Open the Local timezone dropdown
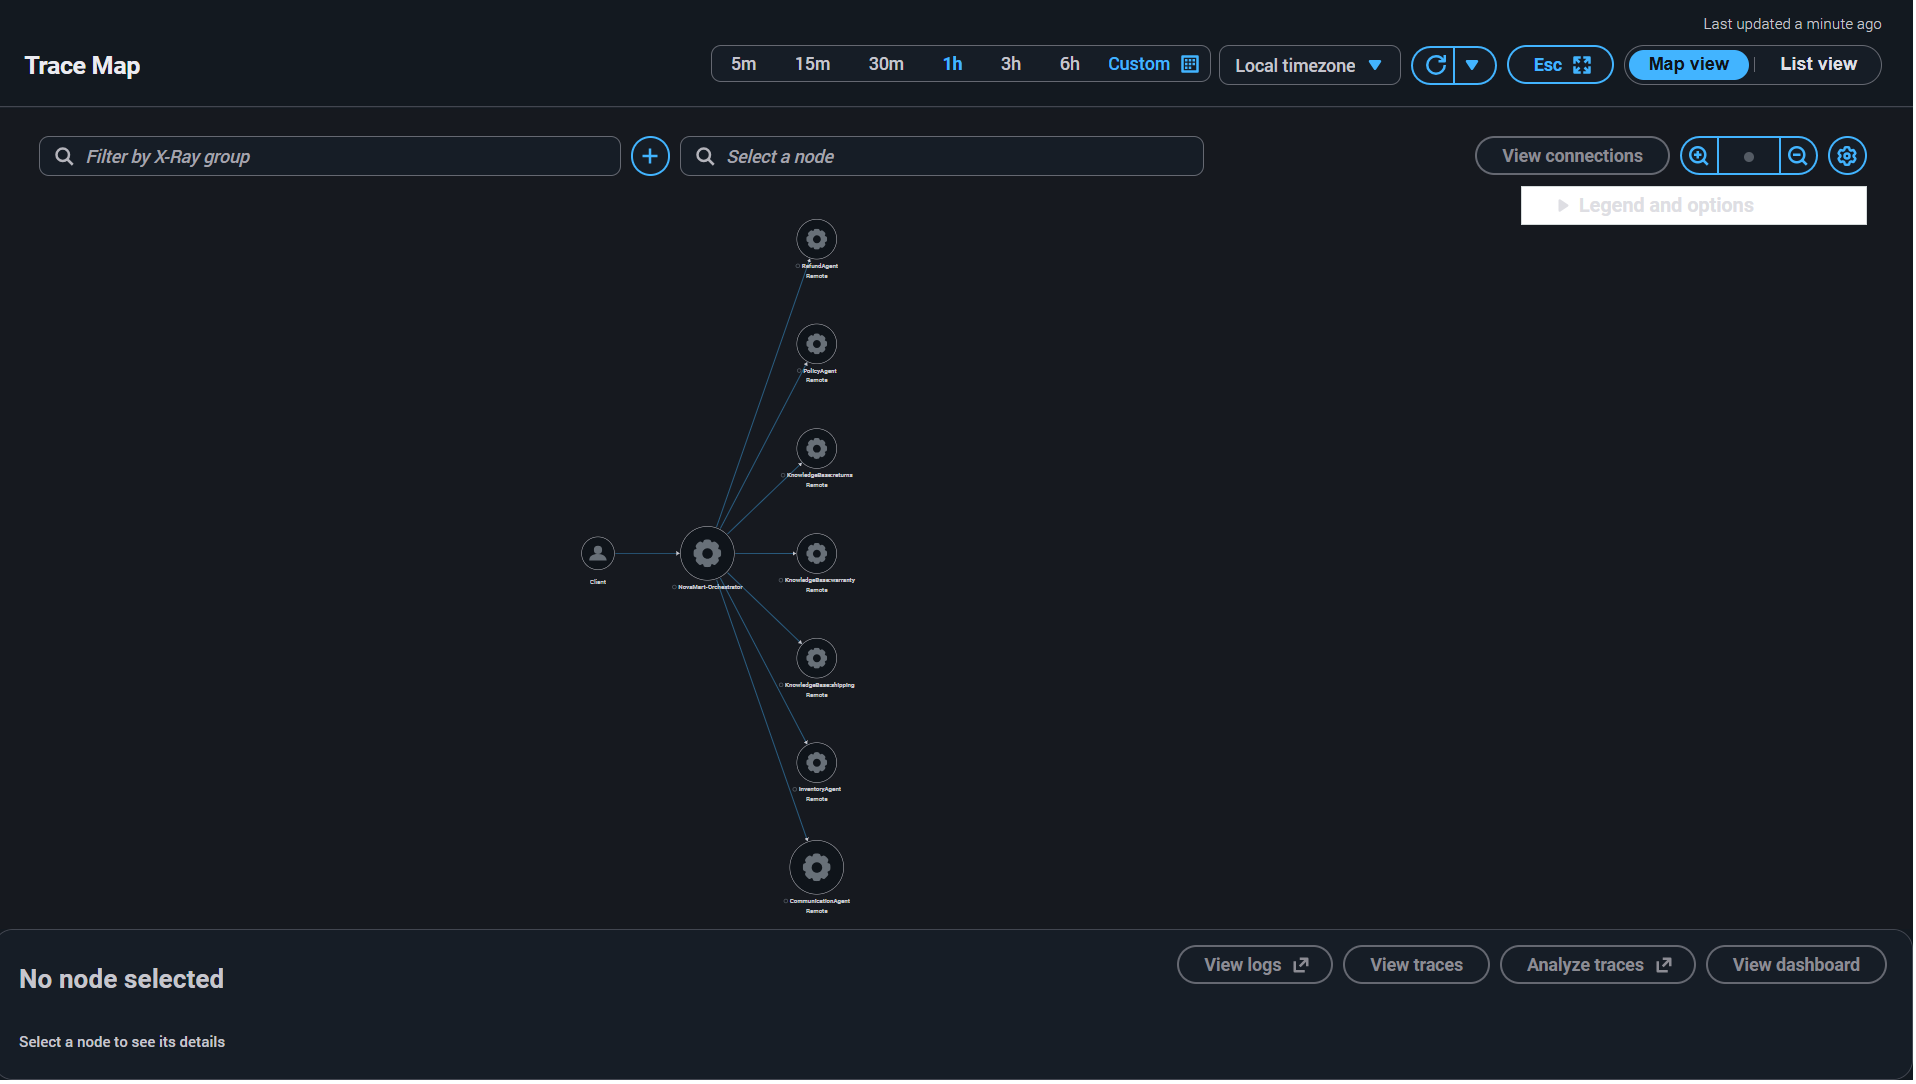 click(1310, 65)
